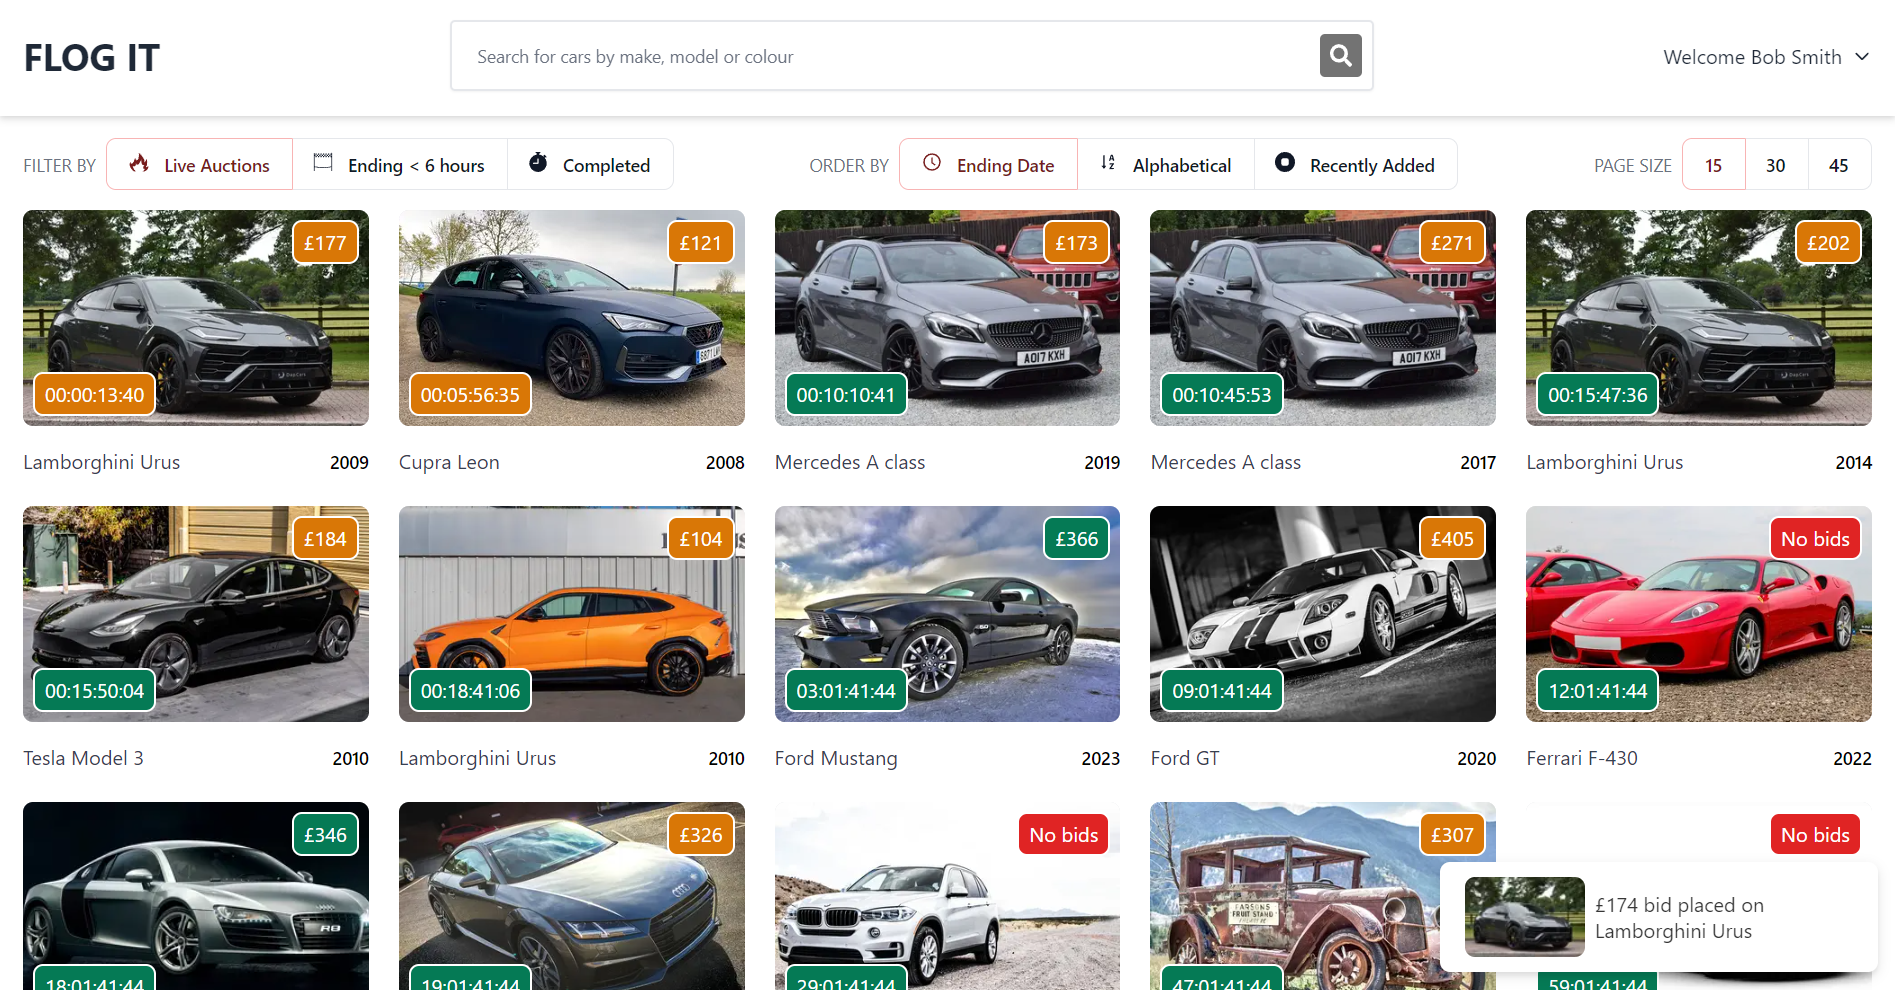Set page size to 30
The height and width of the screenshot is (990, 1895).
(x=1776, y=164)
